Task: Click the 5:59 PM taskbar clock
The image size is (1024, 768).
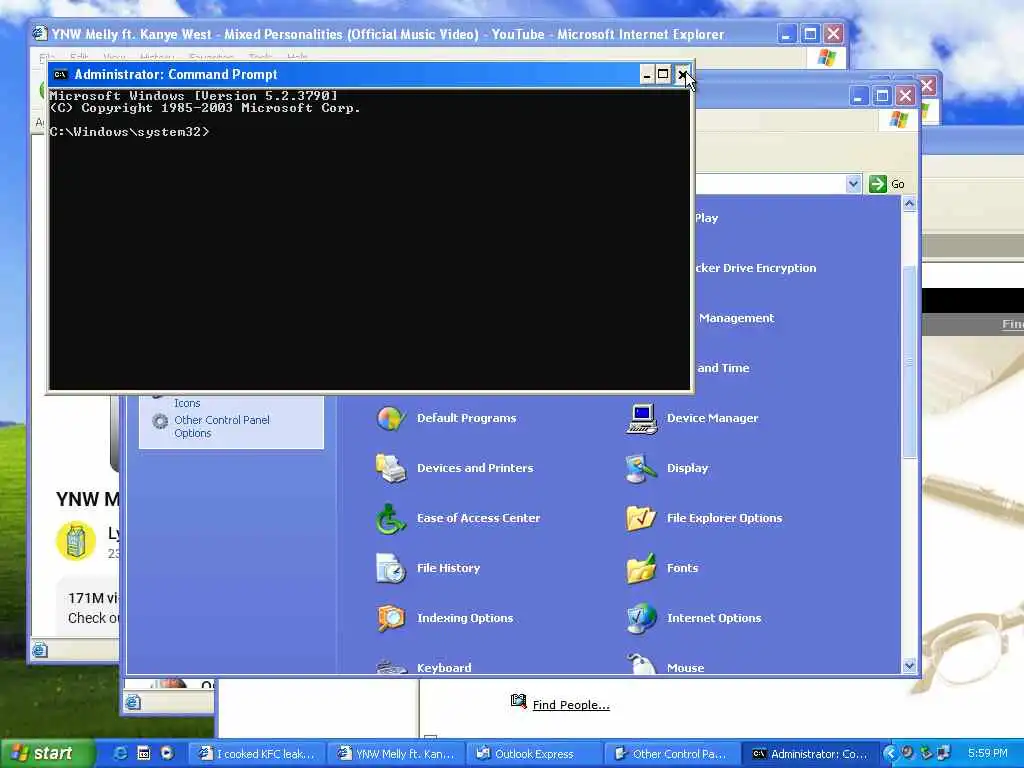Action: pyautogui.click(x=987, y=753)
